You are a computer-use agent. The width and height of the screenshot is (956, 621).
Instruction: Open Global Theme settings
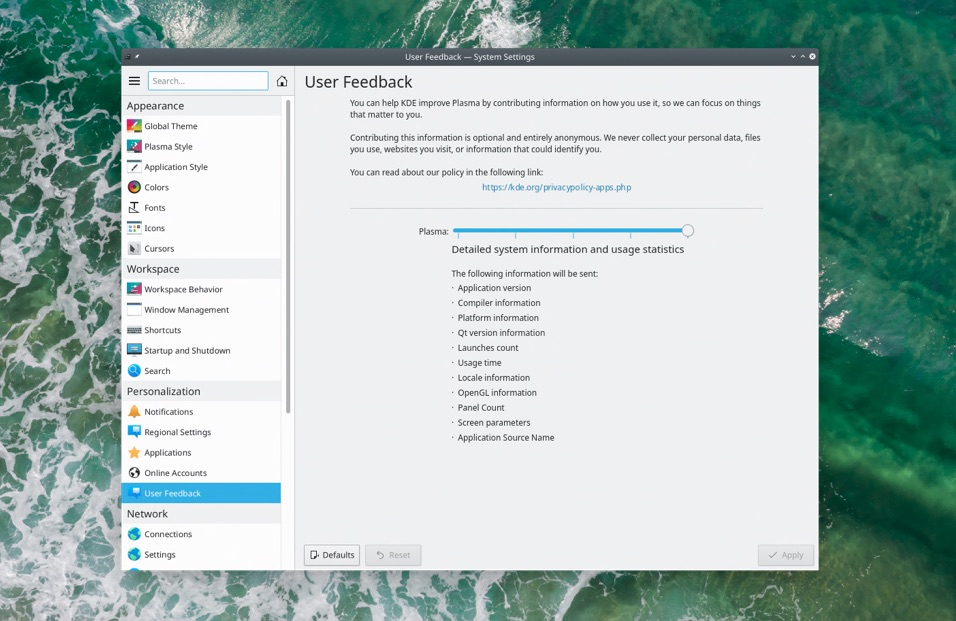pyautogui.click(x=170, y=126)
